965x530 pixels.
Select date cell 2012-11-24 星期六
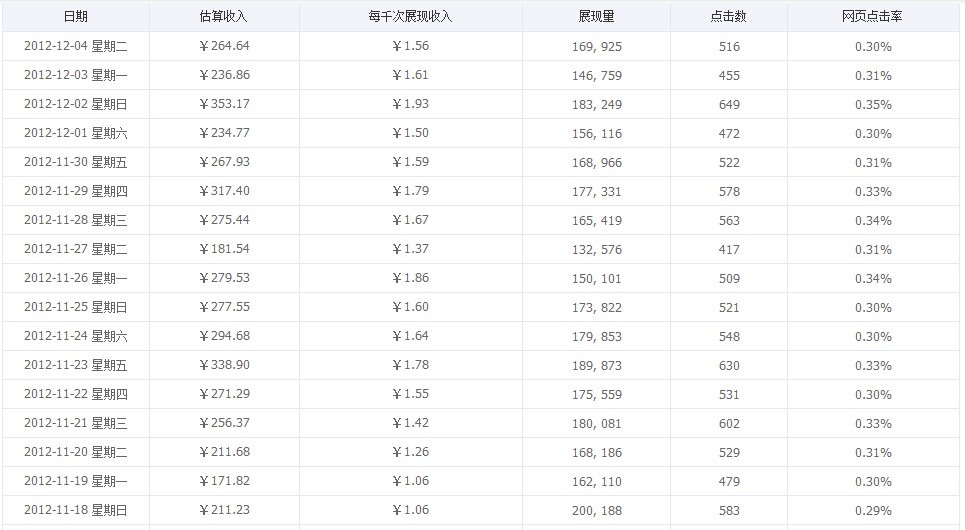[76, 335]
